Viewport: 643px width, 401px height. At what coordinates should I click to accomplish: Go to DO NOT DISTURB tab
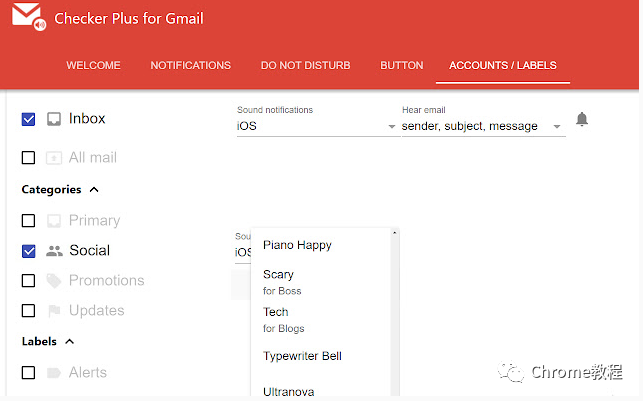coord(306,65)
